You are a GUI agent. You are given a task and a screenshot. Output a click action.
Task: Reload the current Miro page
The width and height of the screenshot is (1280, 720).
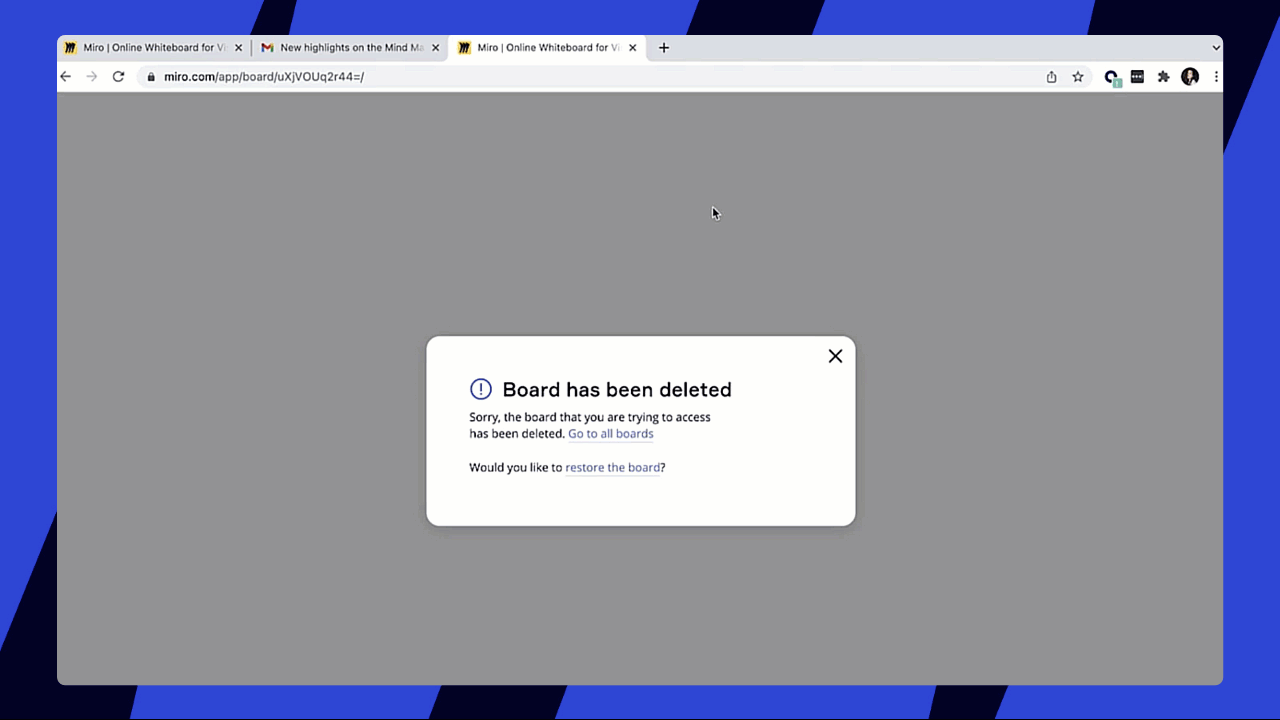[x=118, y=77]
